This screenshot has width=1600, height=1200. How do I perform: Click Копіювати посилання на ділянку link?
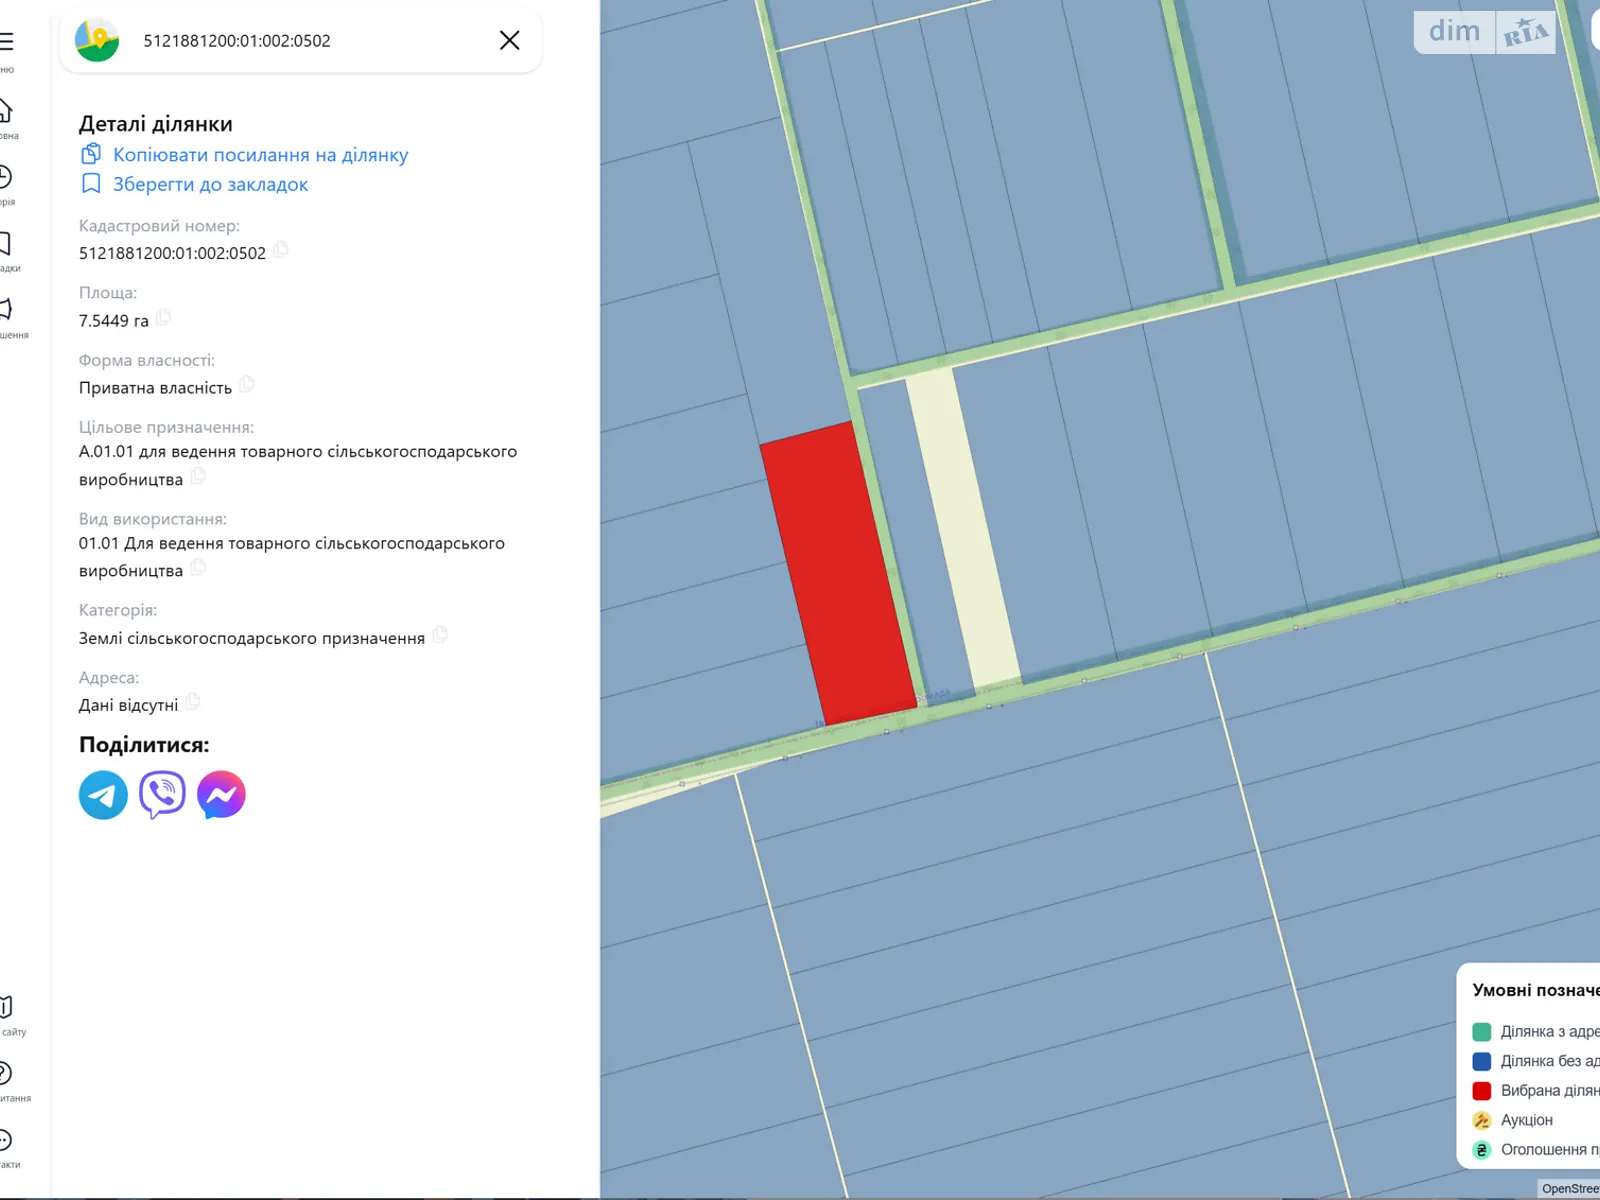pyautogui.click(x=260, y=155)
